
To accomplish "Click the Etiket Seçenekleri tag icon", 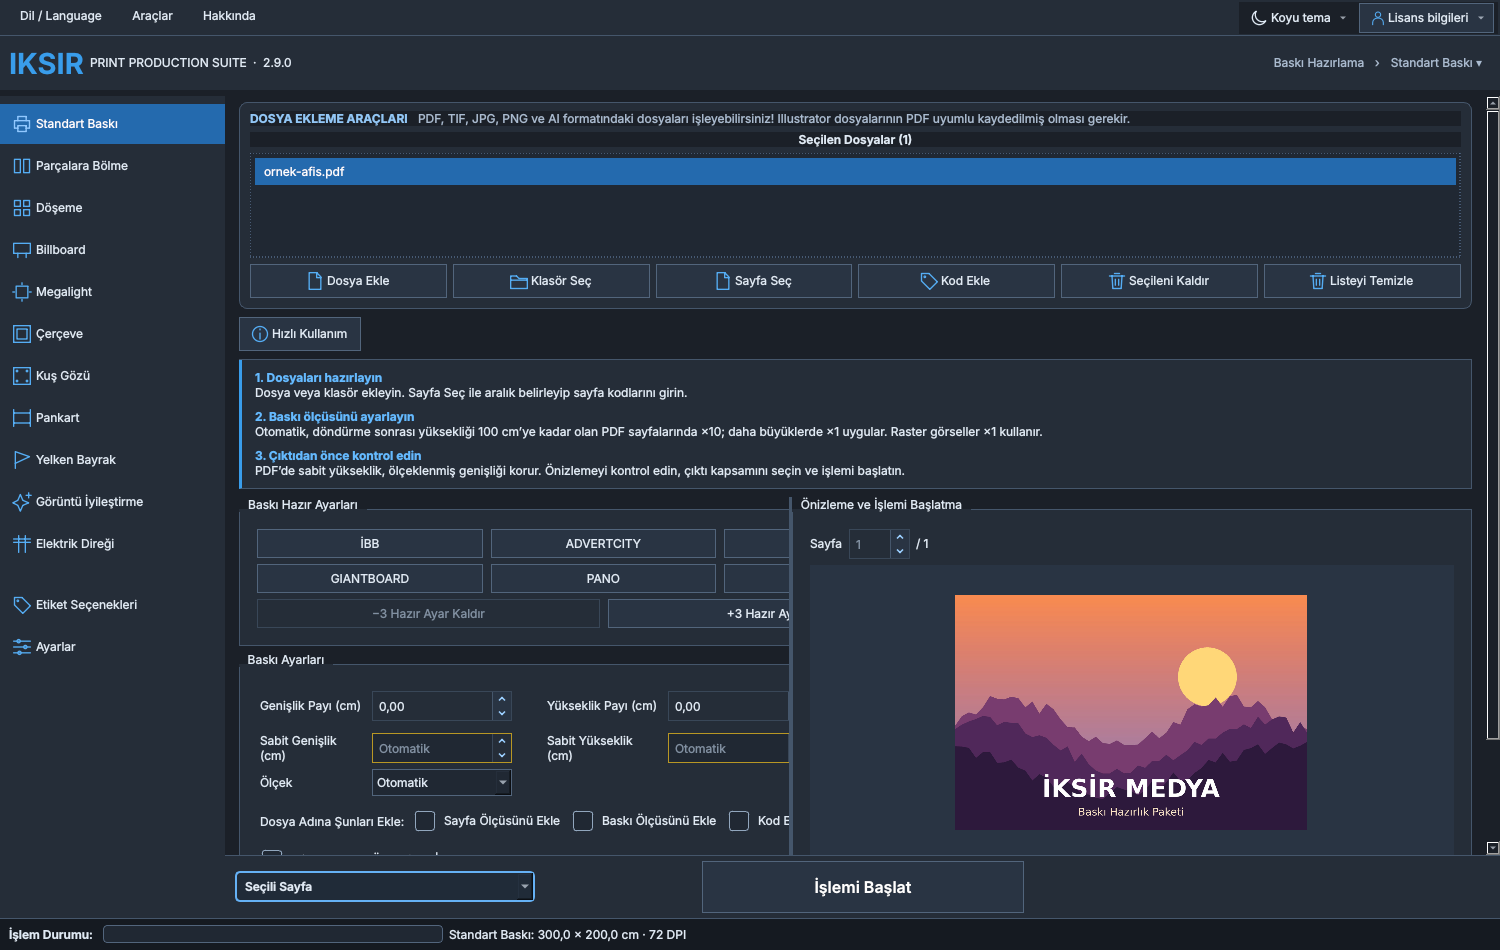I will 21,605.
